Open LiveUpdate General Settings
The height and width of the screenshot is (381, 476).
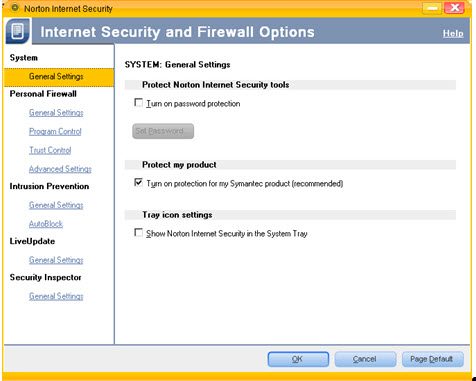[56, 260]
